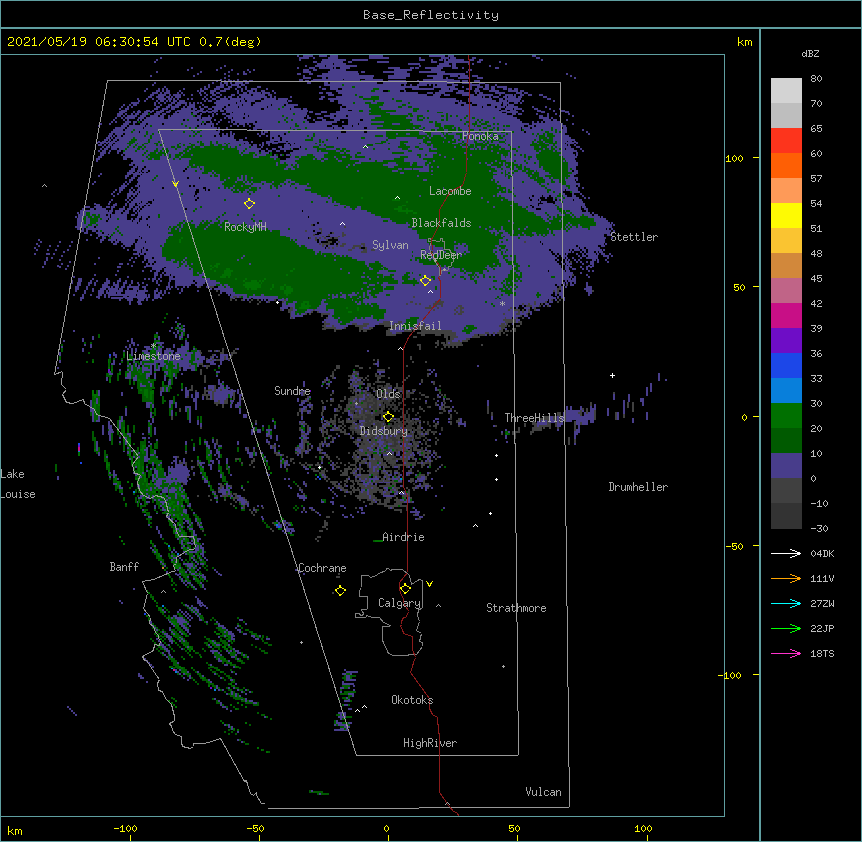Select the yellow diamond marker below Cochrane
The height and width of the screenshot is (842, 862).
click(x=340, y=590)
